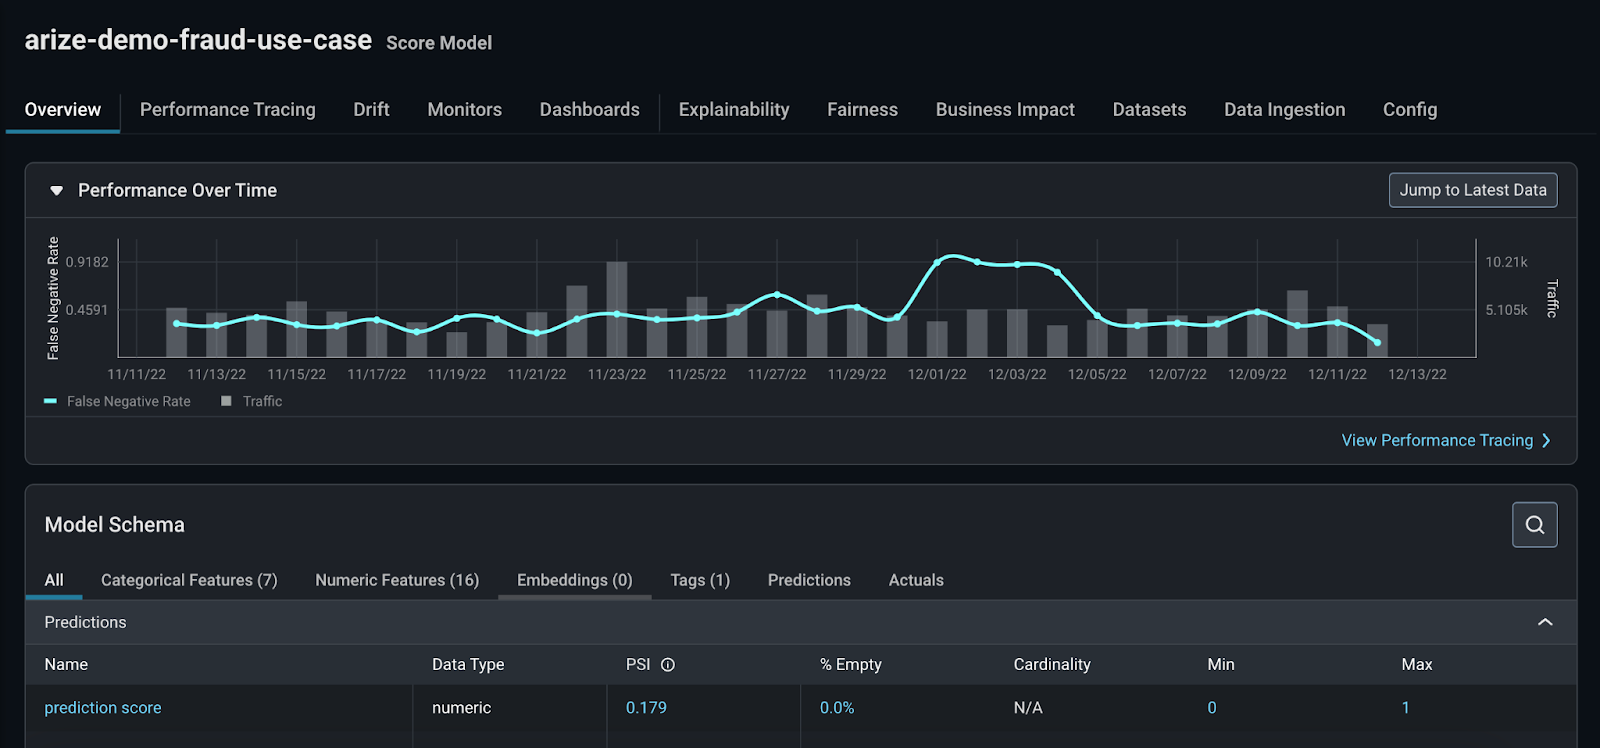Viewport: 1600px width, 748px height.
Task: Click the Max column header
Action: click(1417, 665)
